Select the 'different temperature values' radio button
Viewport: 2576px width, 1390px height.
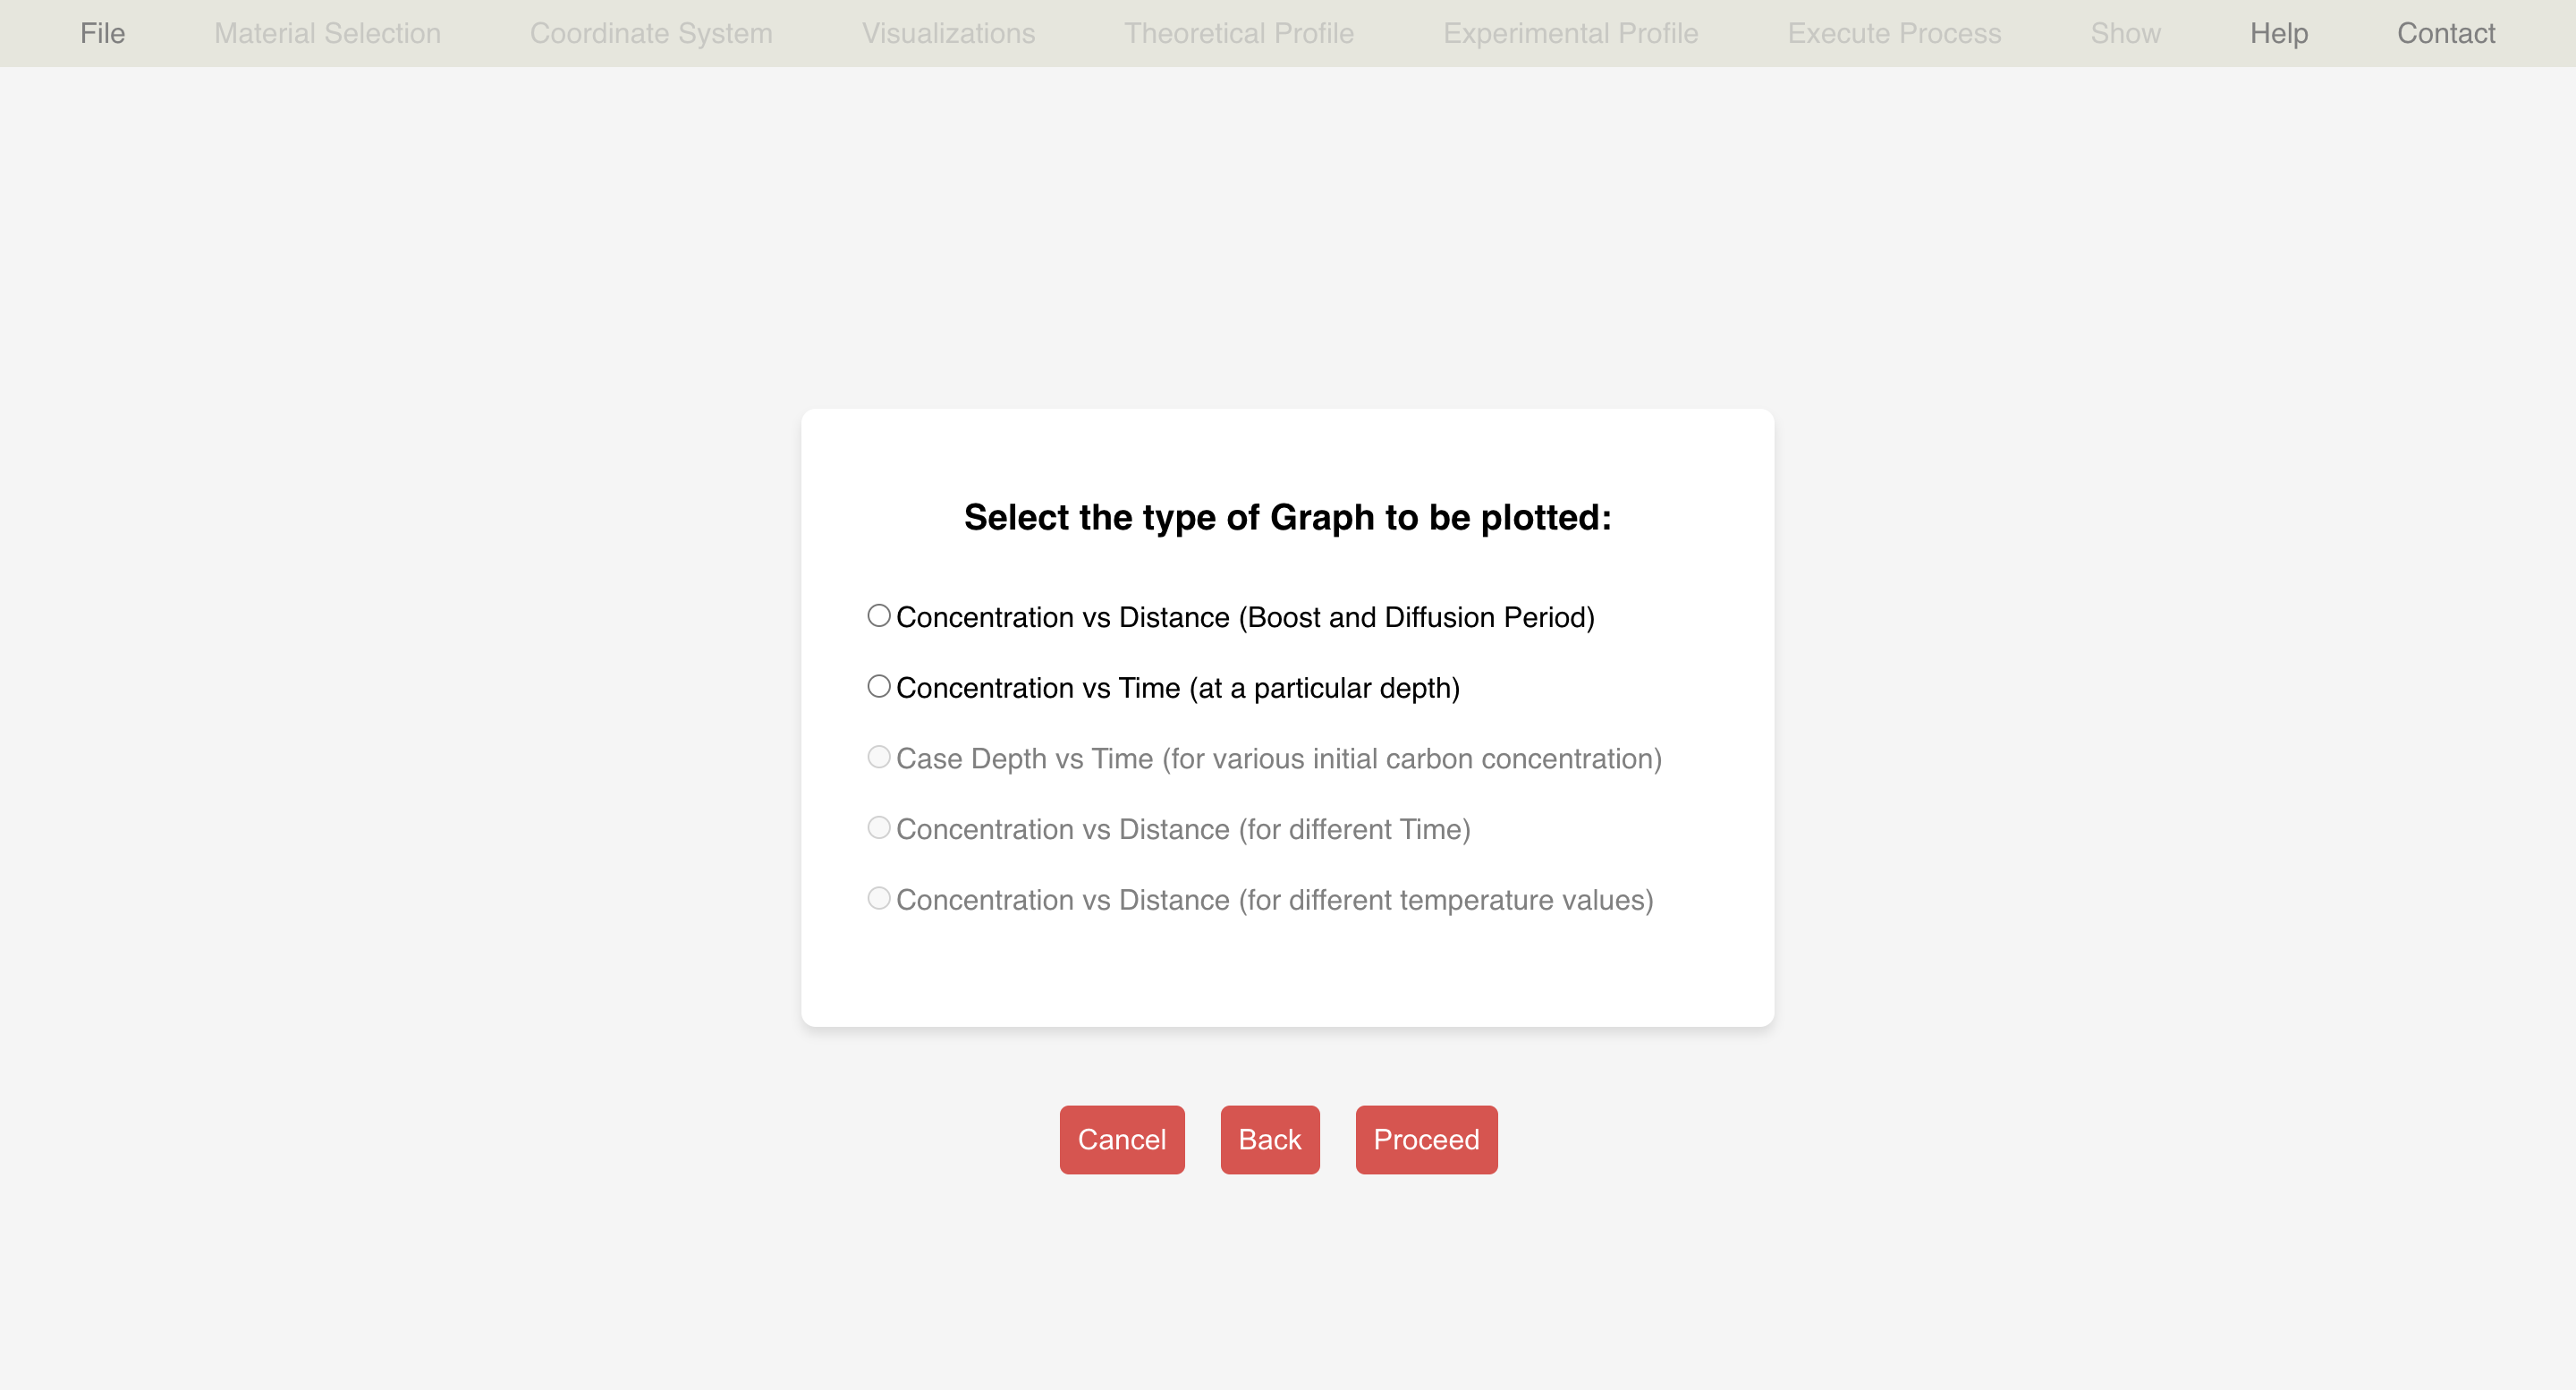click(878, 899)
